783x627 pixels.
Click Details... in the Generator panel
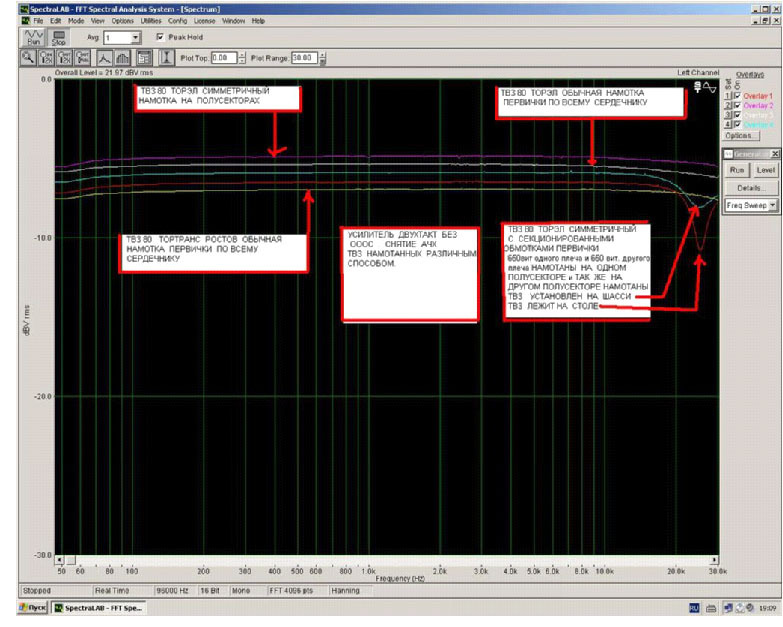tap(750, 188)
